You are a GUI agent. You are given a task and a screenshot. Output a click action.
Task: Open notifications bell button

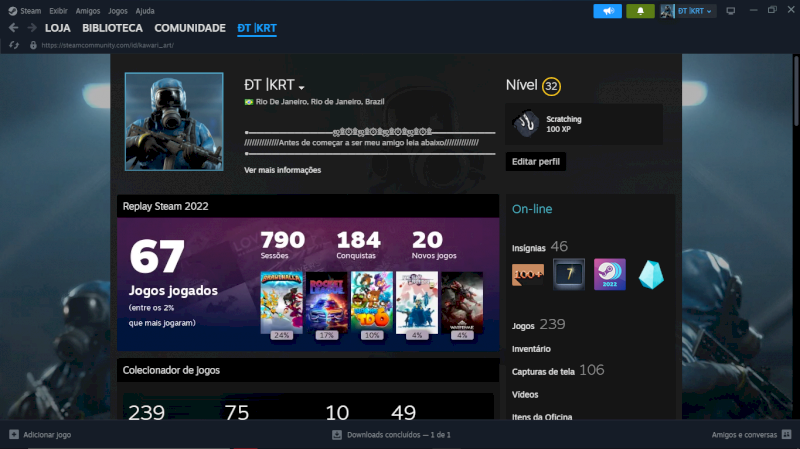click(x=640, y=11)
